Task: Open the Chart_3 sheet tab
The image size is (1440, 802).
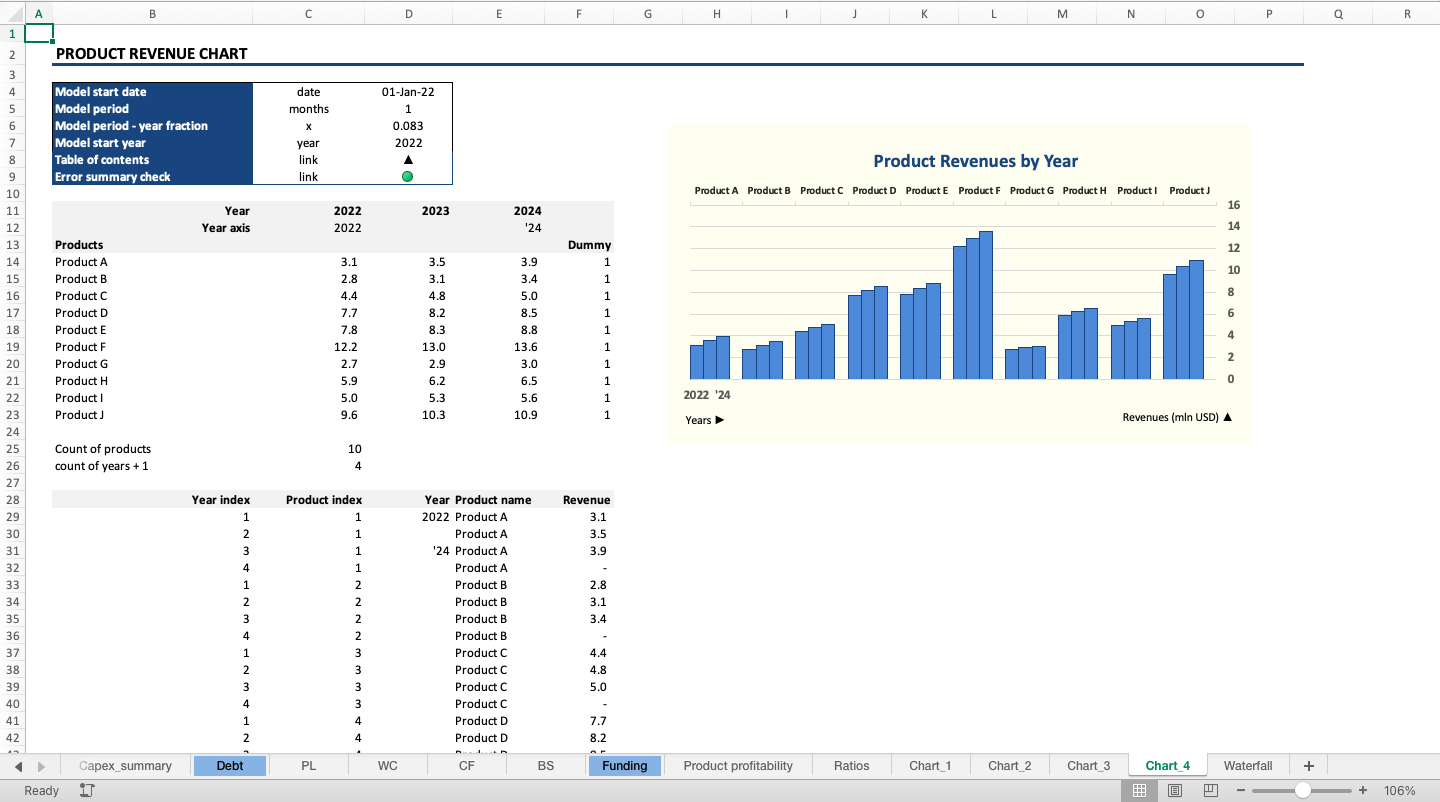Action: pyautogui.click(x=1088, y=766)
